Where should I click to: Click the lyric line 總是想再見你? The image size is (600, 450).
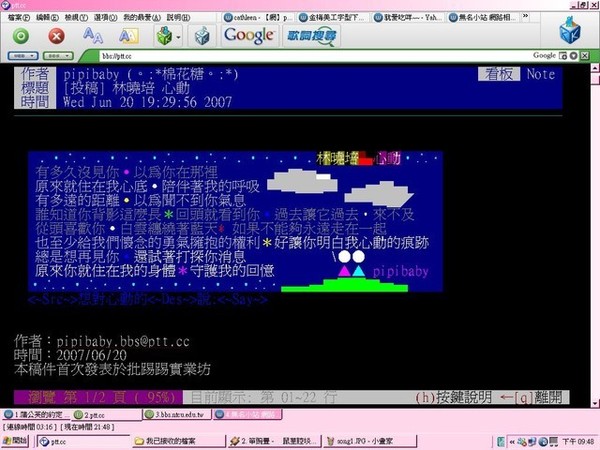(x=77, y=256)
